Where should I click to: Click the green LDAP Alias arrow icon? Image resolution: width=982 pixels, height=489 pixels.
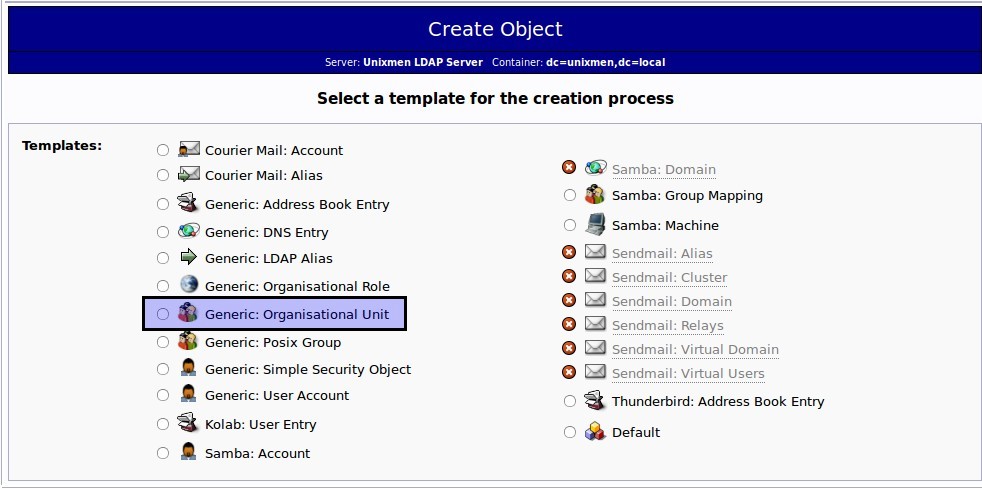click(x=189, y=257)
